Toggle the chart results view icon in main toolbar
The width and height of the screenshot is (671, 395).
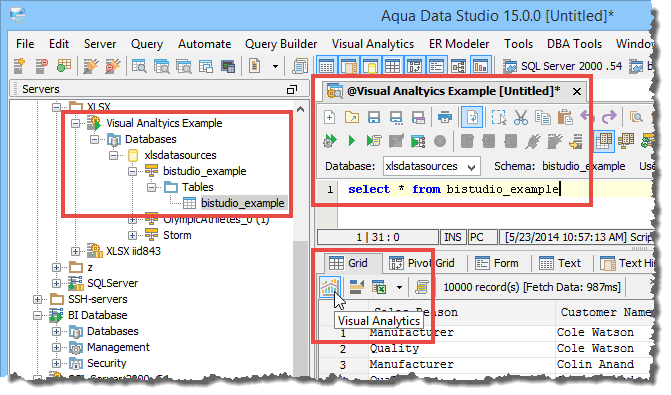click(x=480, y=66)
